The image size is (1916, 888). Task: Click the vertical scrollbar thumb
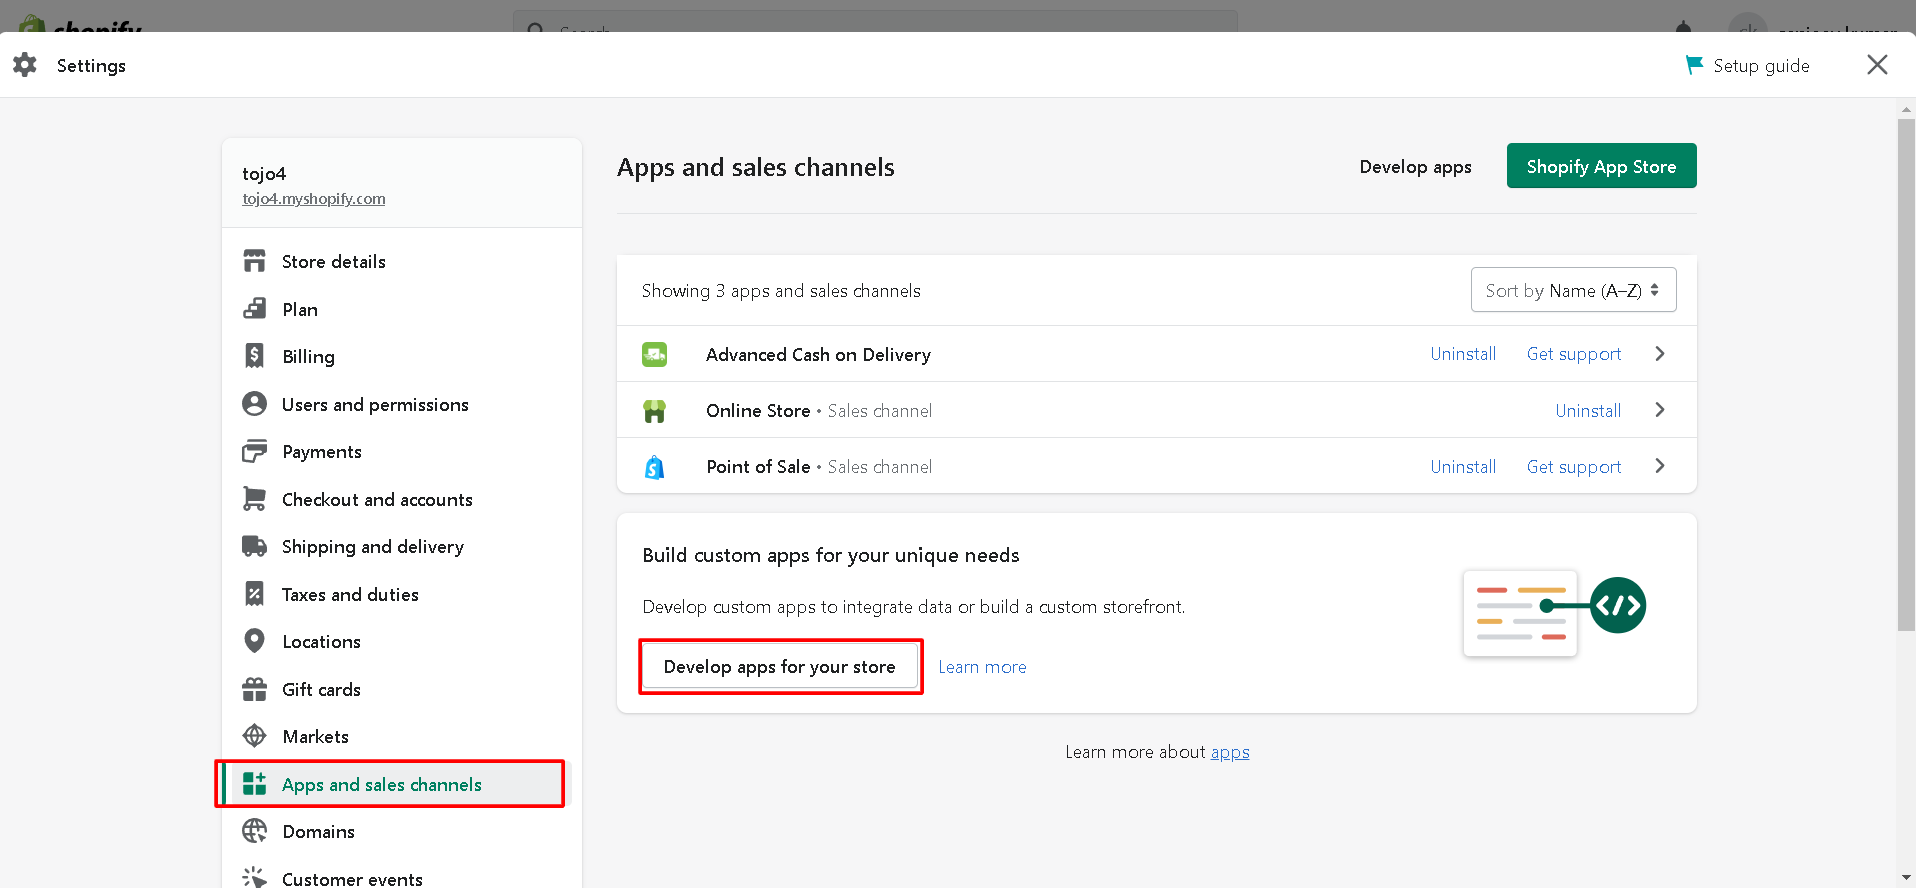point(1906,375)
